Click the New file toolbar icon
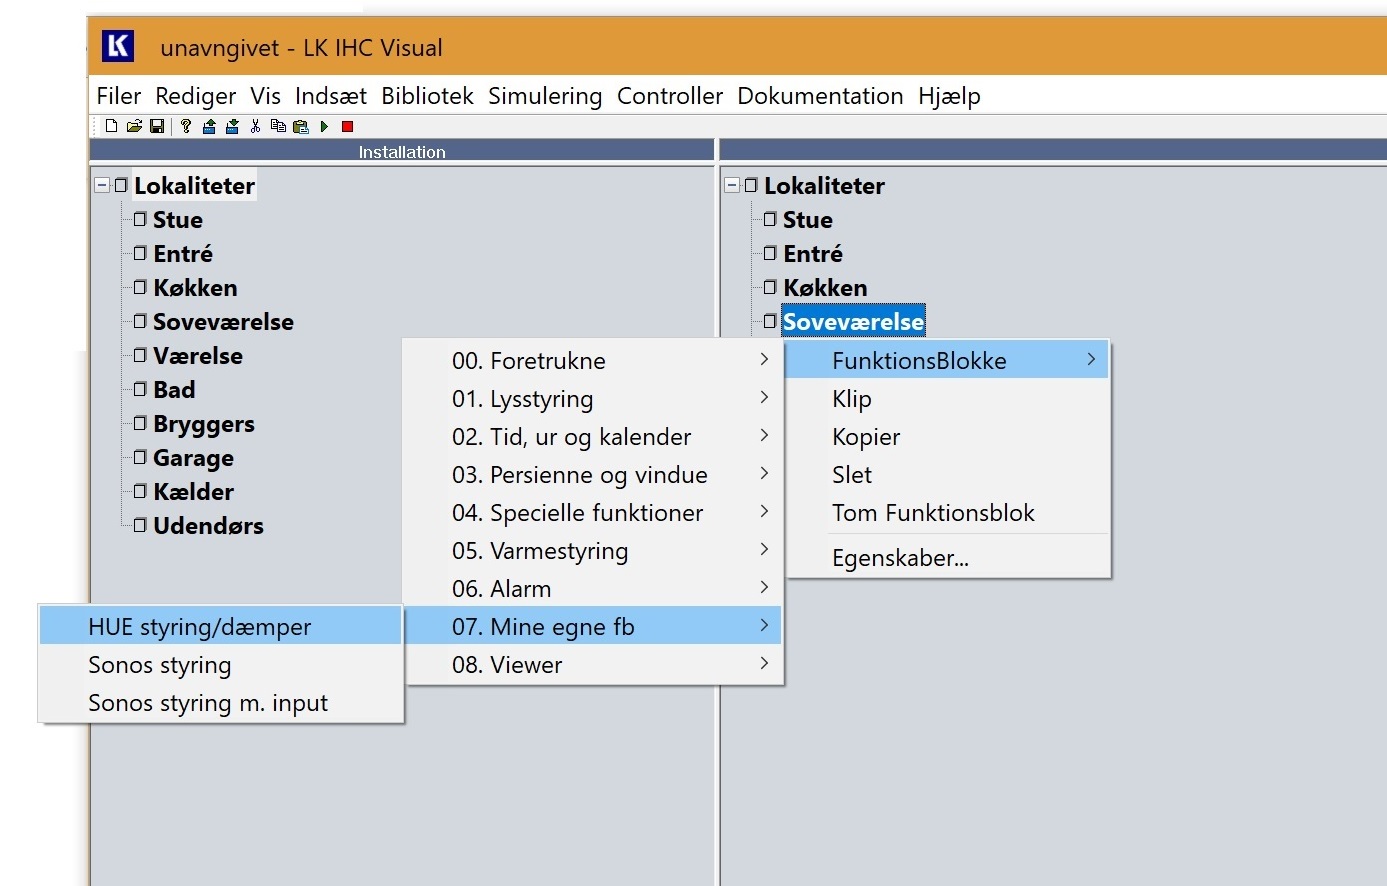This screenshot has width=1387, height=886. pyautogui.click(x=111, y=126)
